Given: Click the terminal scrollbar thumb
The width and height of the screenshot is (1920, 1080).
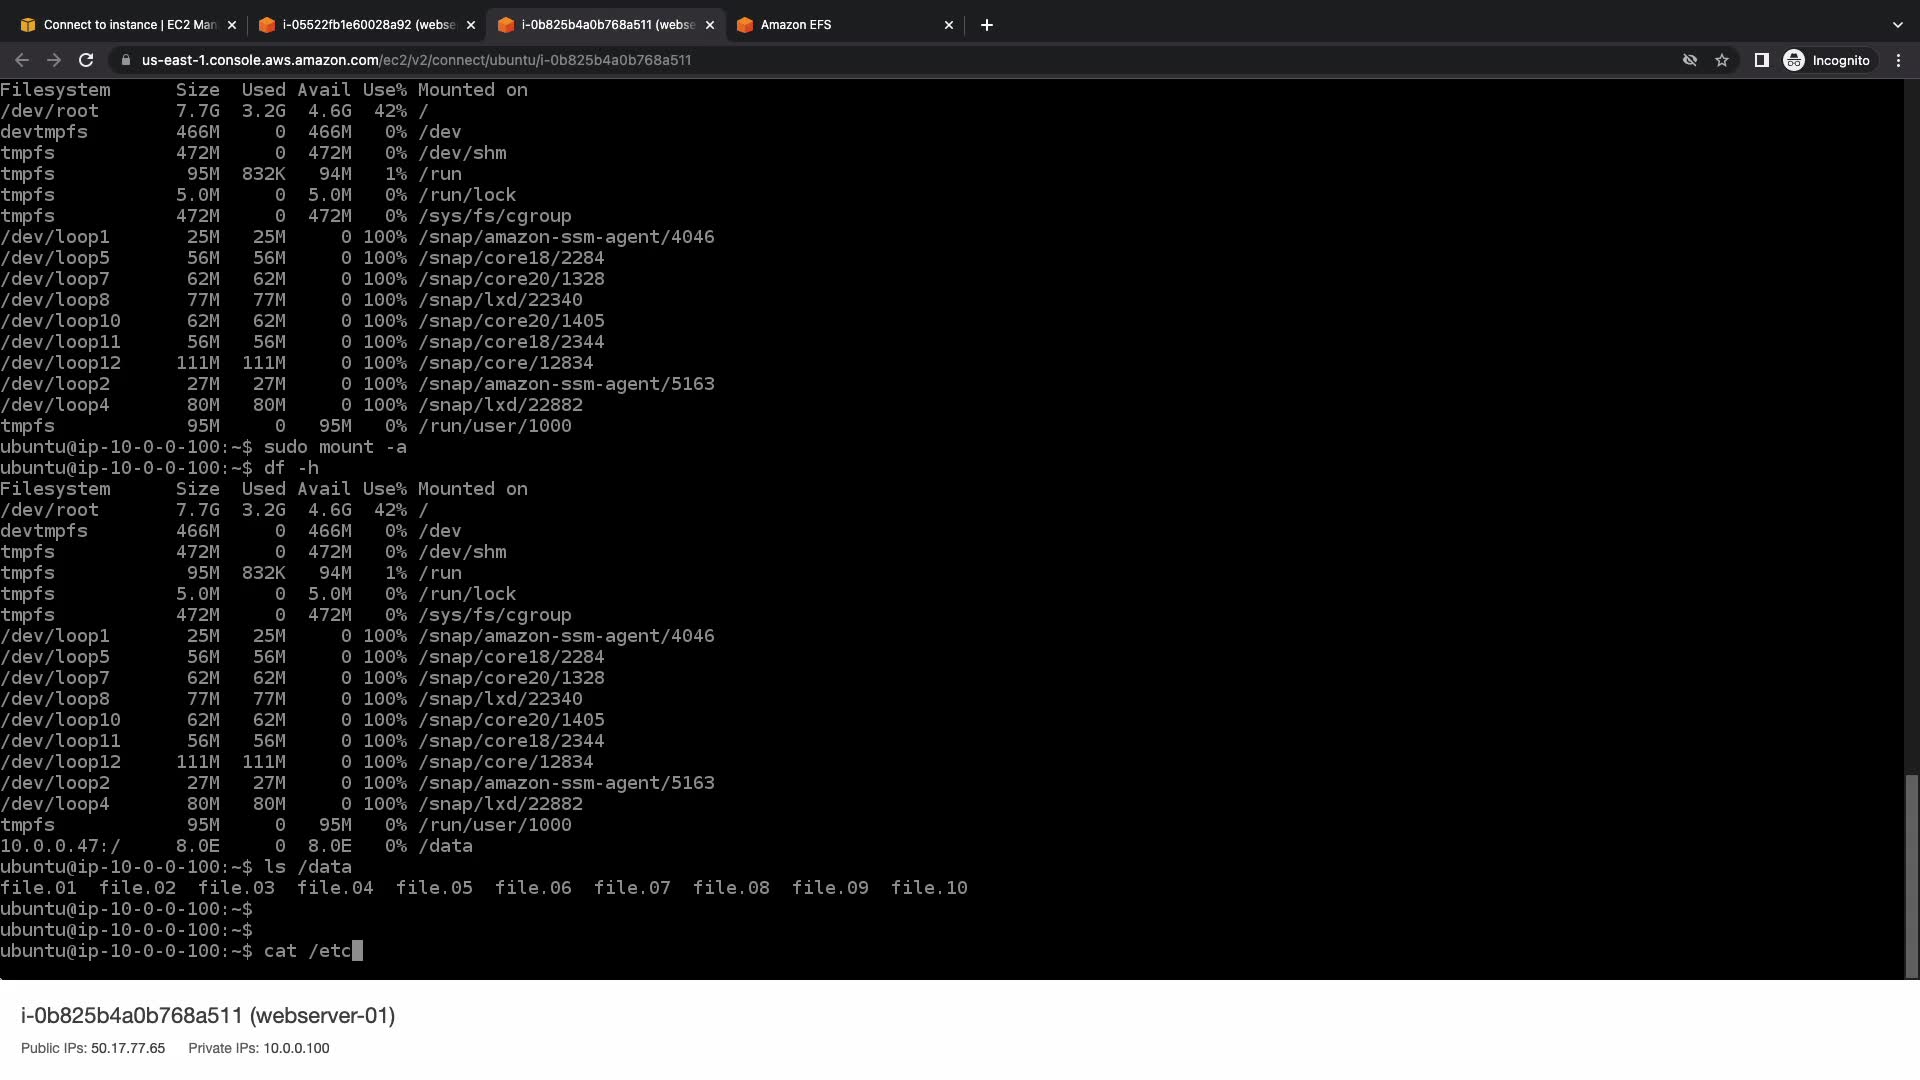Looking at the screenshot, I should pos(1911,875).
